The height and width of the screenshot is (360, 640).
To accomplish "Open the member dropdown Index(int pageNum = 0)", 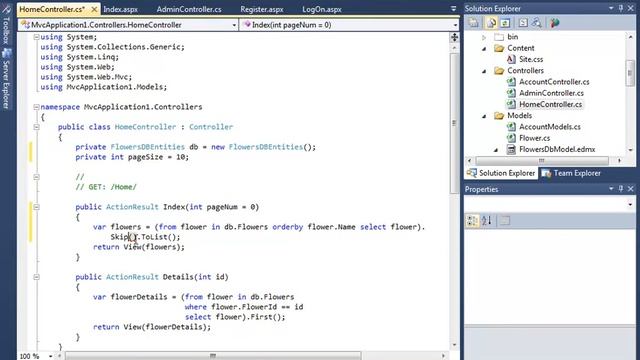I will 455,25.
